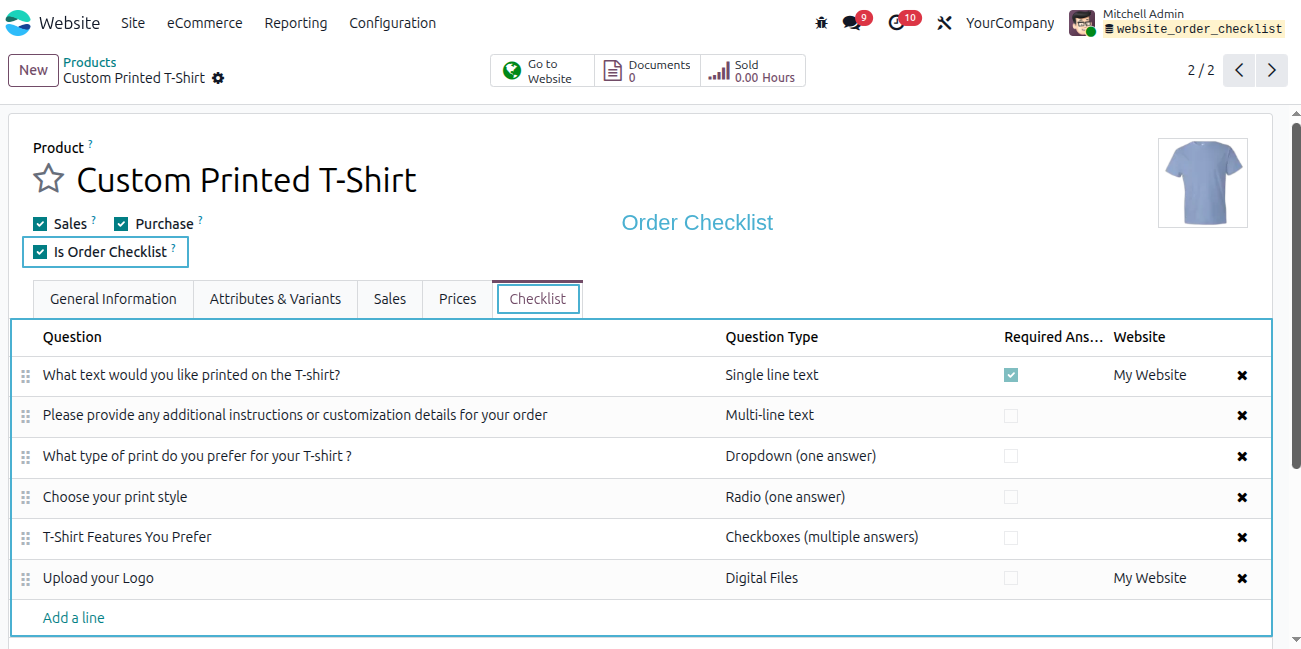Click the Go to Website globe button

[542, 71]
